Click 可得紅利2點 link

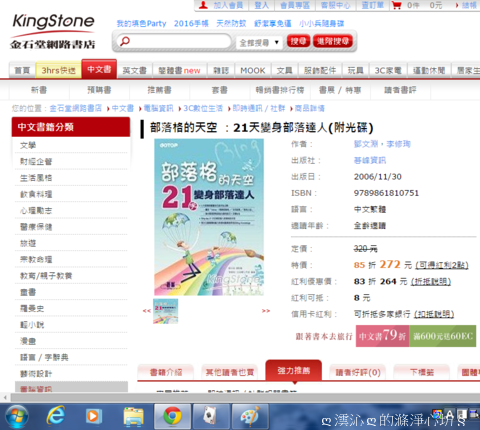pyautogui.click(x=442, y=265)
